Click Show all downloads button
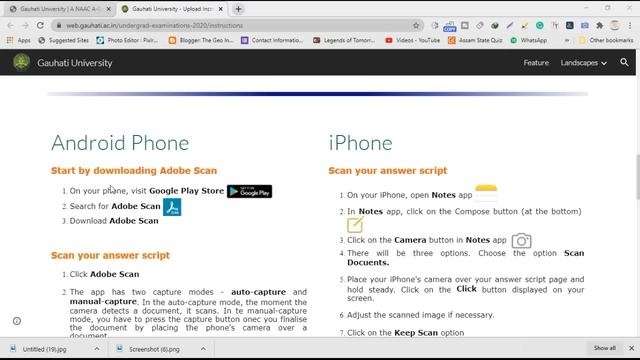Image resolution: width=640 pixels, height=360 pixels. click(604, 348)
